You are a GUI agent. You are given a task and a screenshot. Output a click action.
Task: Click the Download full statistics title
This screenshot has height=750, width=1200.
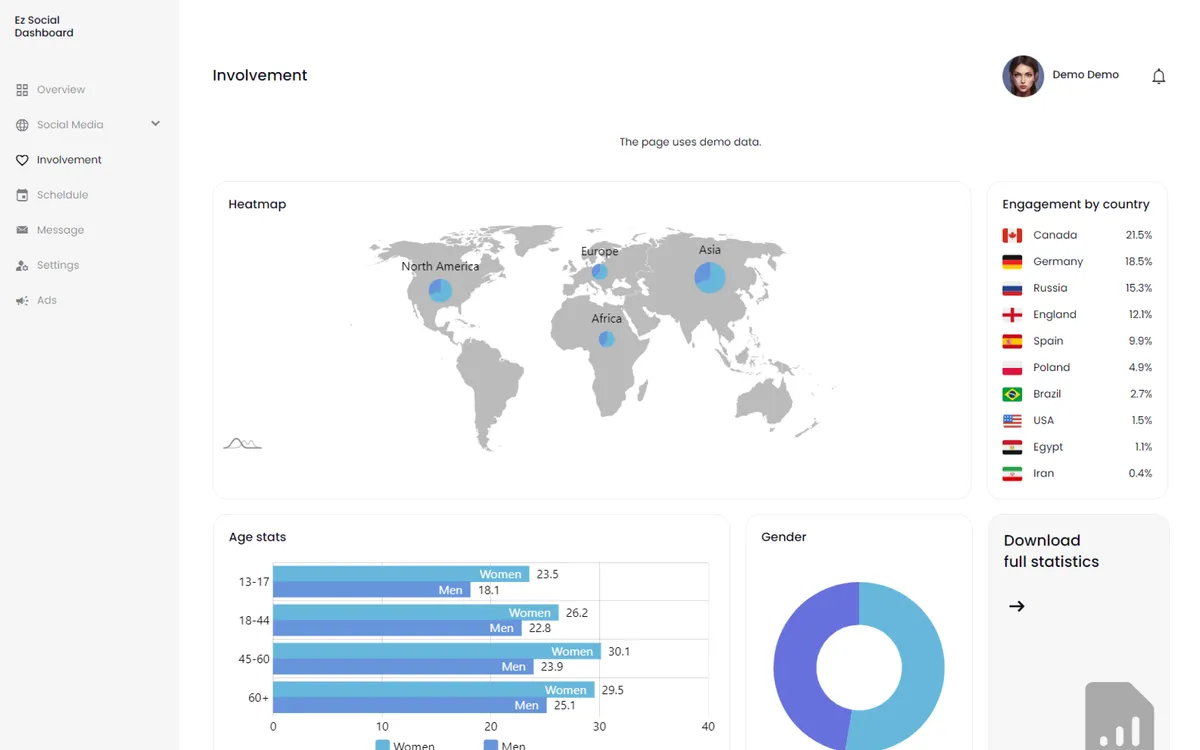point(1051,551)
